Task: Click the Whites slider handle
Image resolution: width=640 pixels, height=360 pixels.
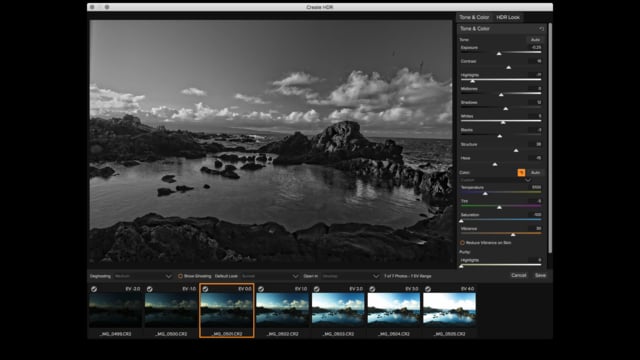Action: tap(503, 122)
